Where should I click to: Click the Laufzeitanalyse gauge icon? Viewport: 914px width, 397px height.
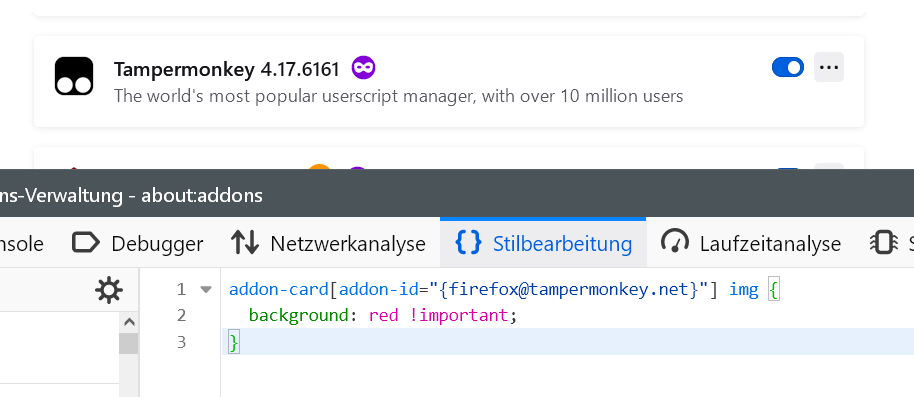tap(675, 242)
